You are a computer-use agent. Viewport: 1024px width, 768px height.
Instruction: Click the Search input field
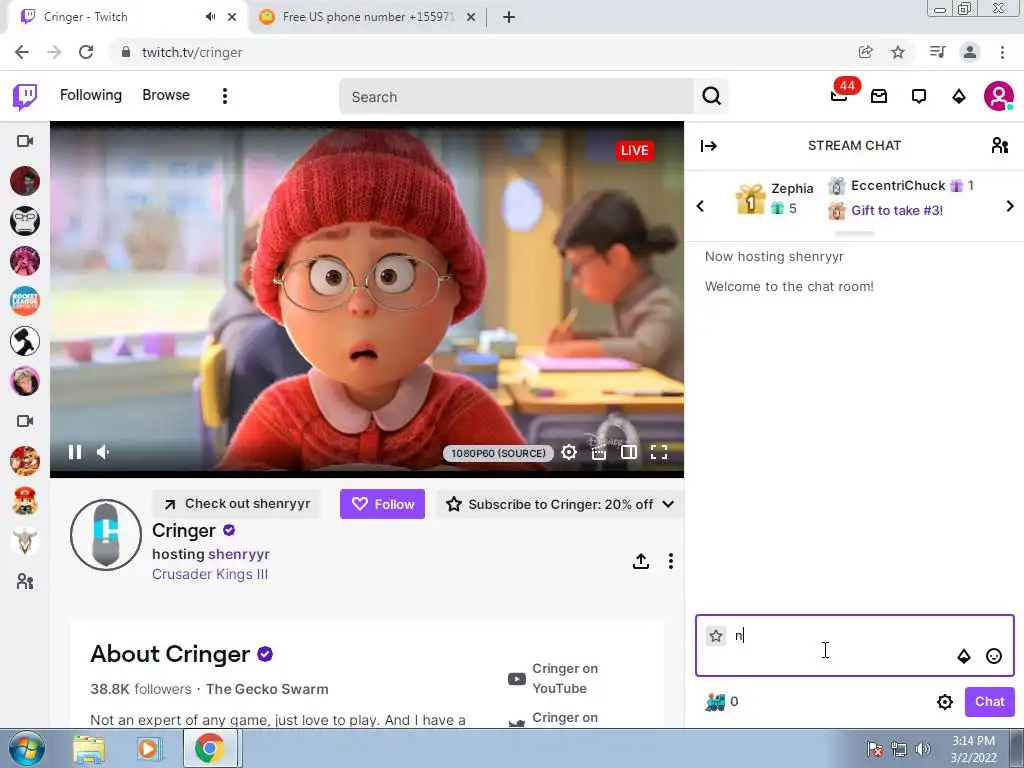click(516, 97)
